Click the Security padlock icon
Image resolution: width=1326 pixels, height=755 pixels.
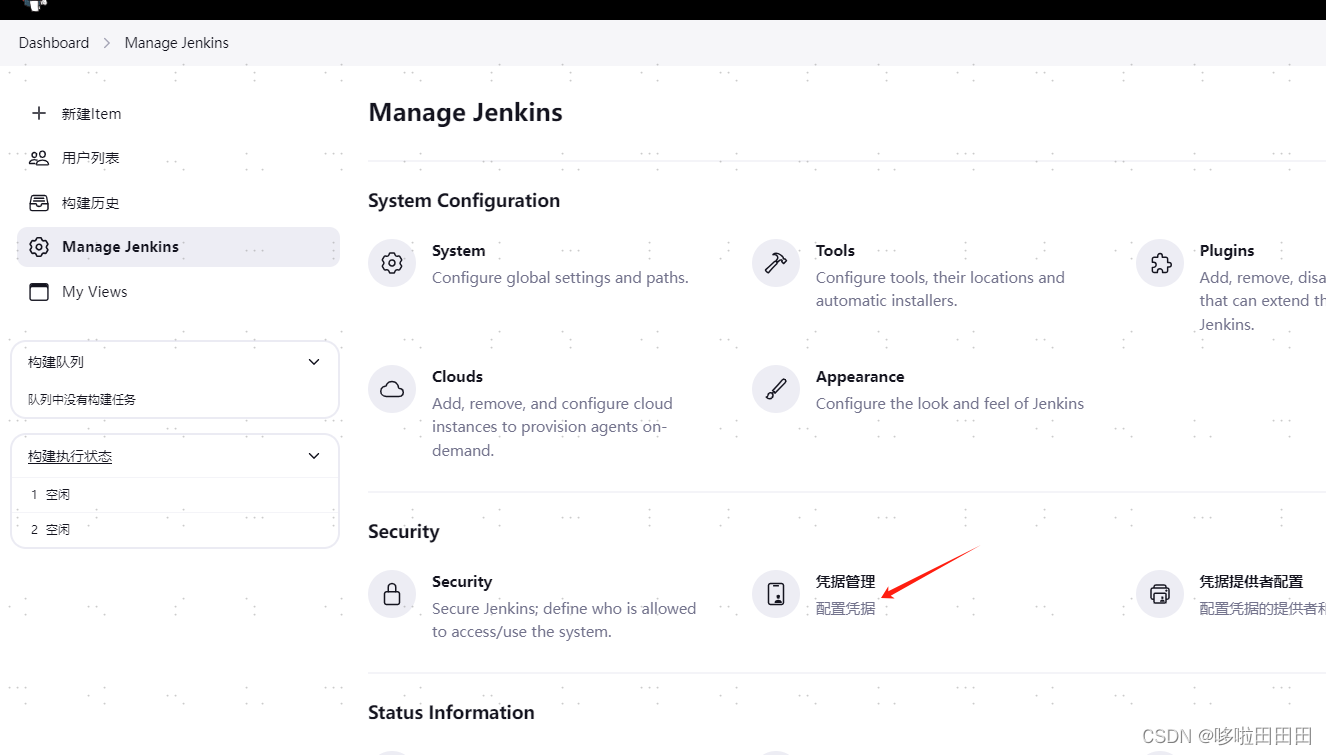pyautogui.click(x=391, y=593)
